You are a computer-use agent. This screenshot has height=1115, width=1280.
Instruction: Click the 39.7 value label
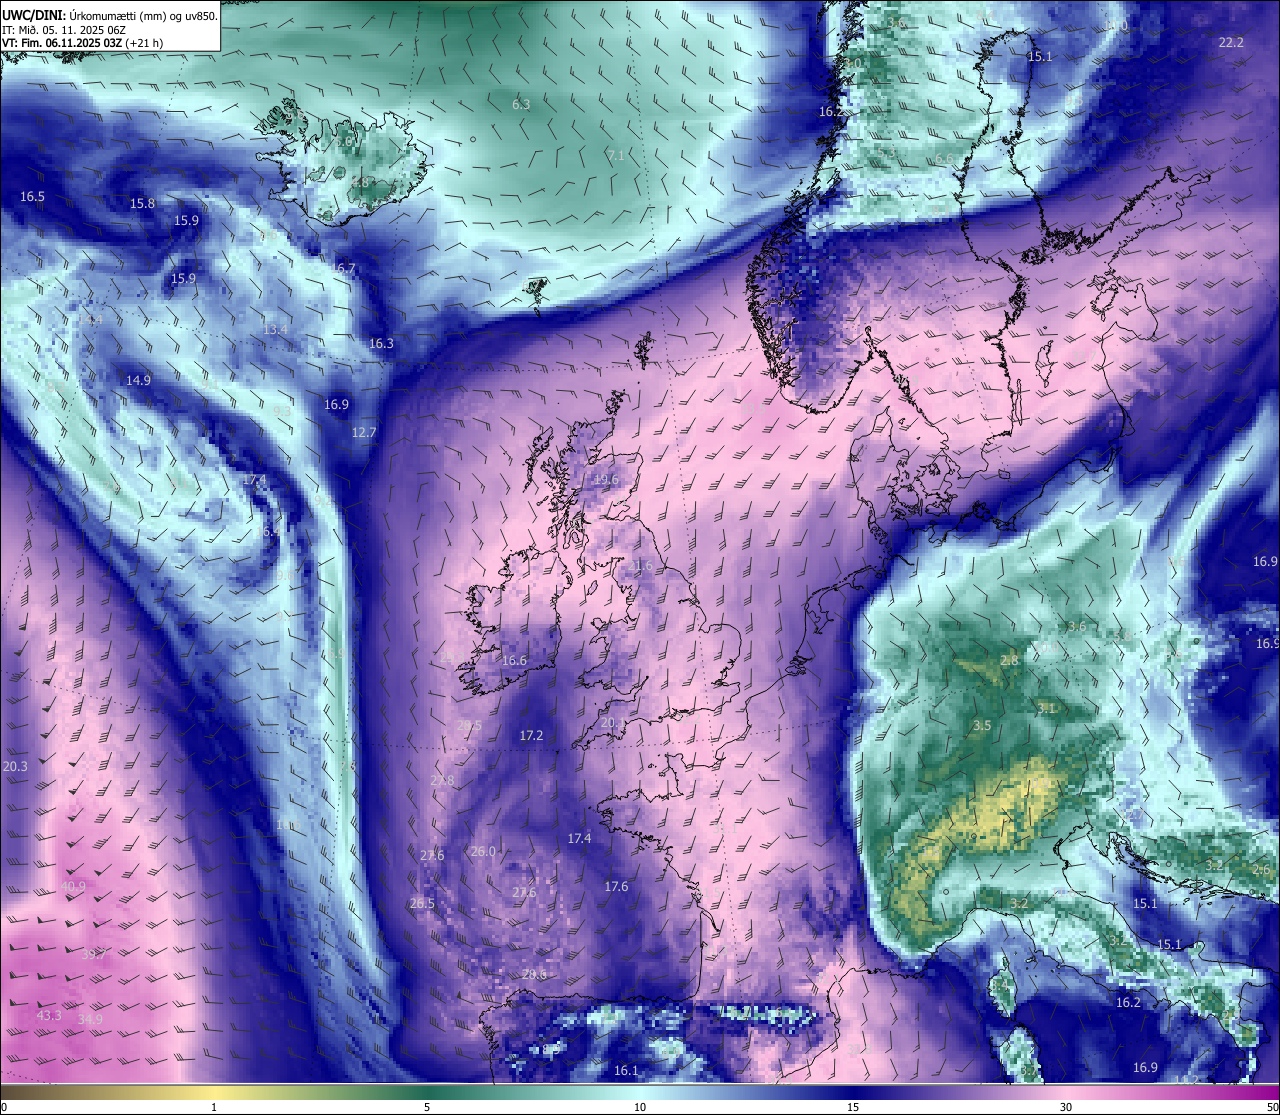(94, 954)
